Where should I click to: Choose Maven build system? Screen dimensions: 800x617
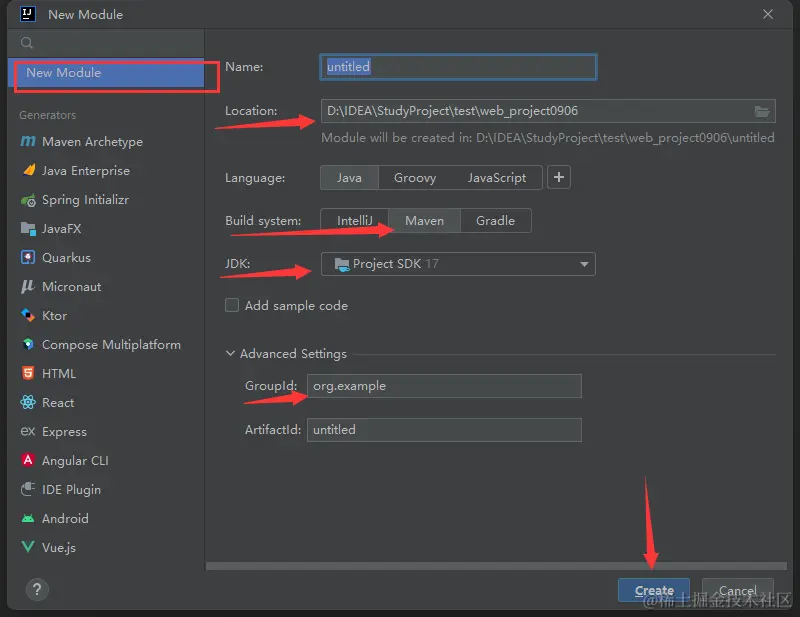[x=424, y=220]
